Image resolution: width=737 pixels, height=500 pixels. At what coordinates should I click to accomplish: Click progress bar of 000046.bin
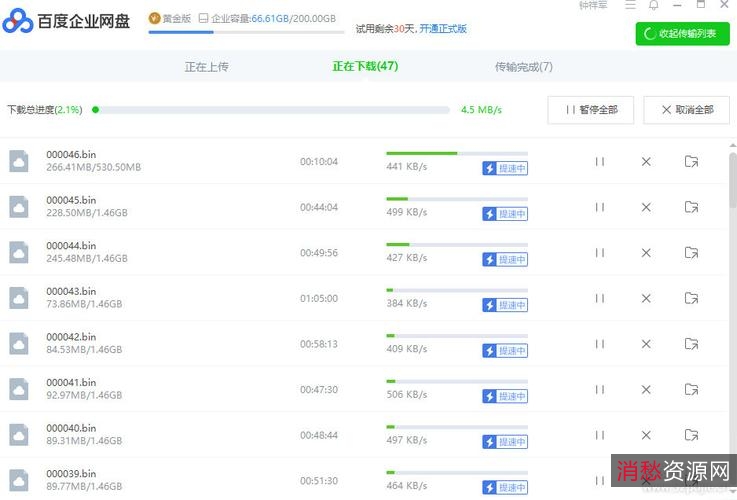457,153
